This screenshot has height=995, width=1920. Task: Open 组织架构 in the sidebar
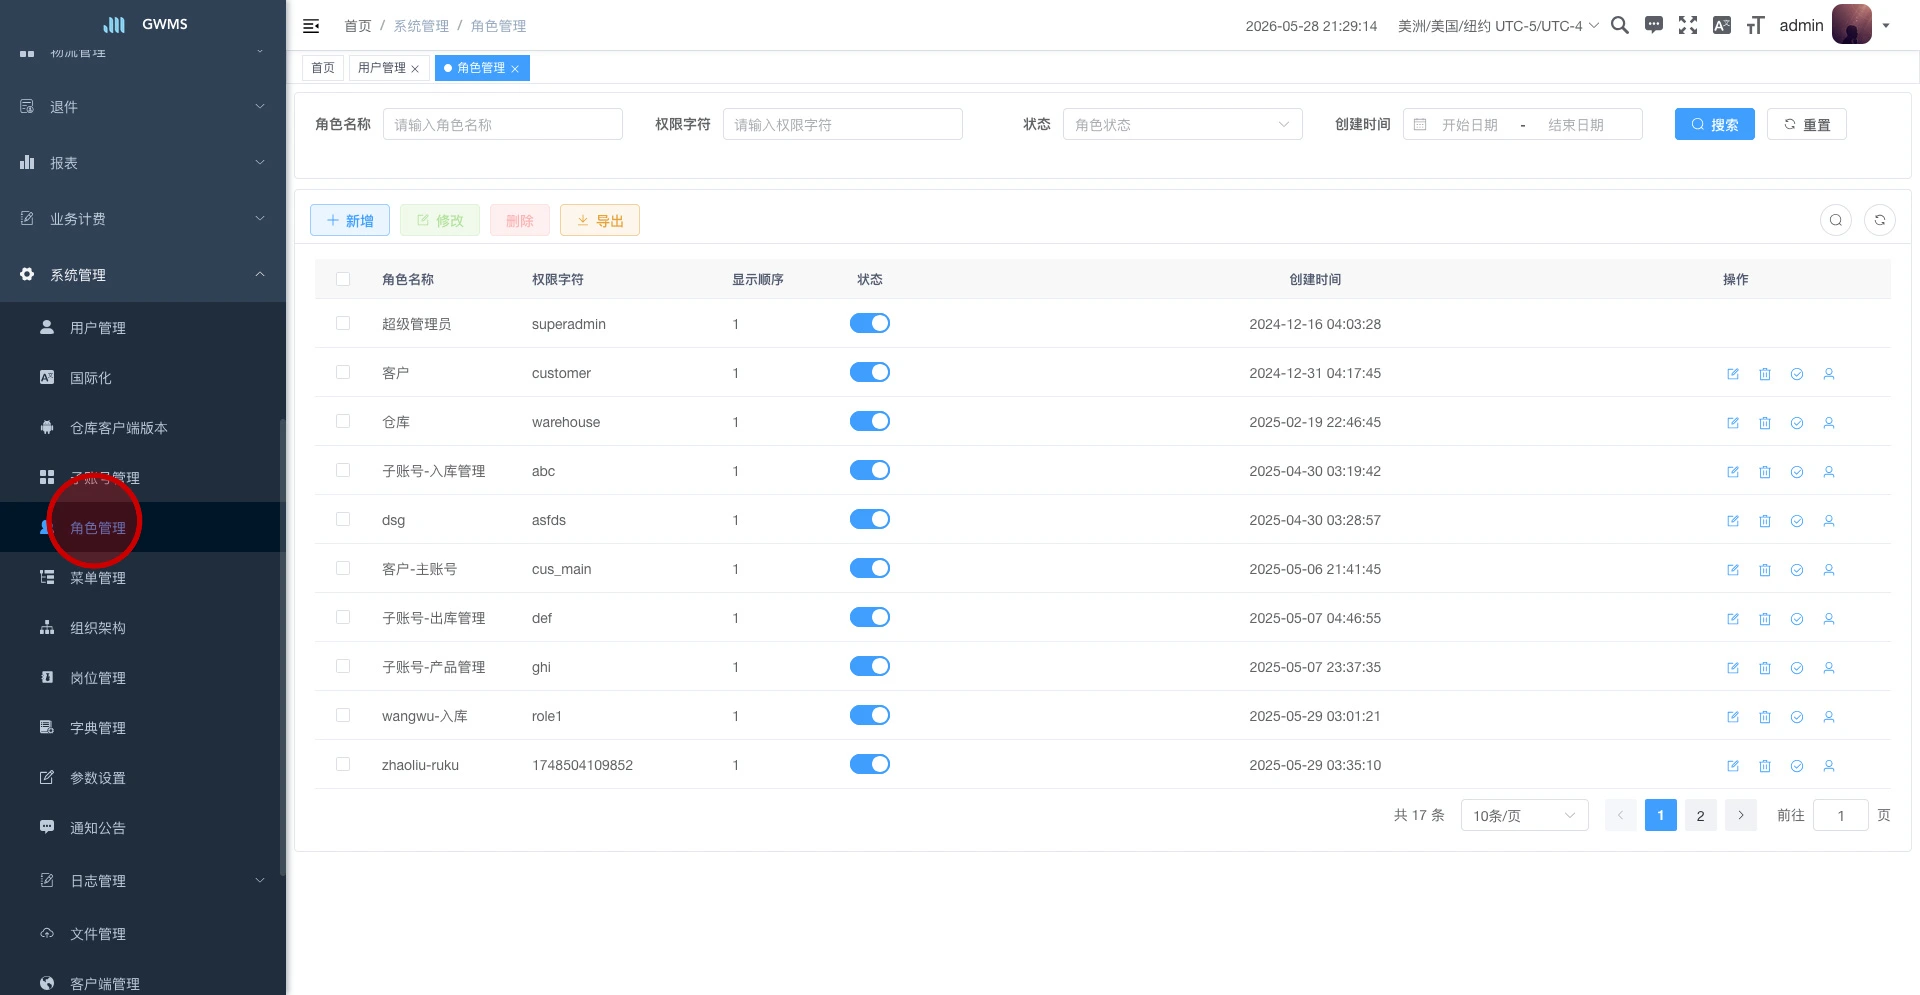click(143, 628)
